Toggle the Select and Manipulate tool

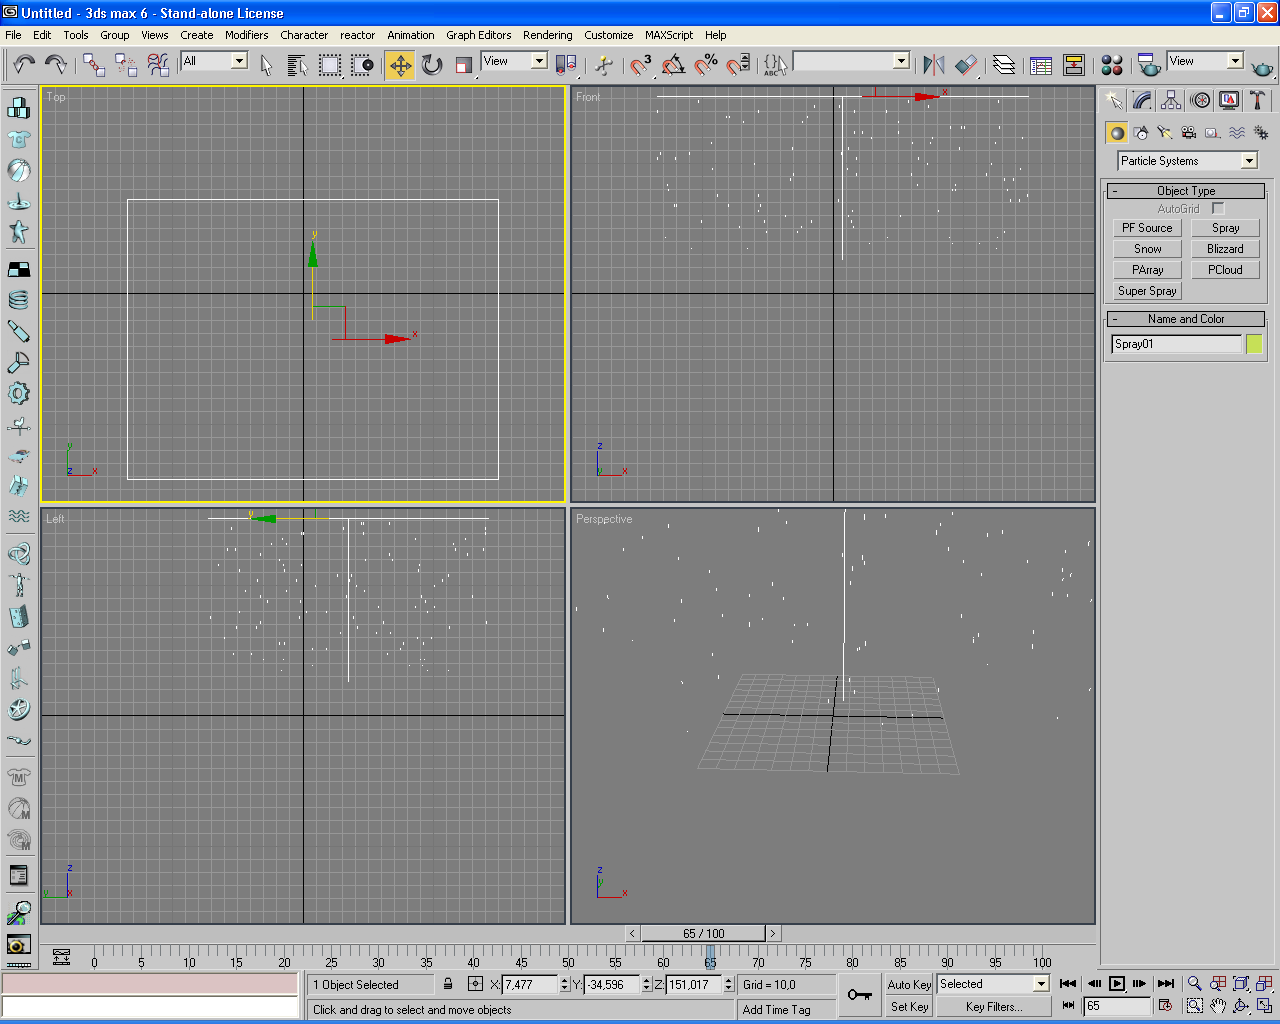[x=604, y=65]
